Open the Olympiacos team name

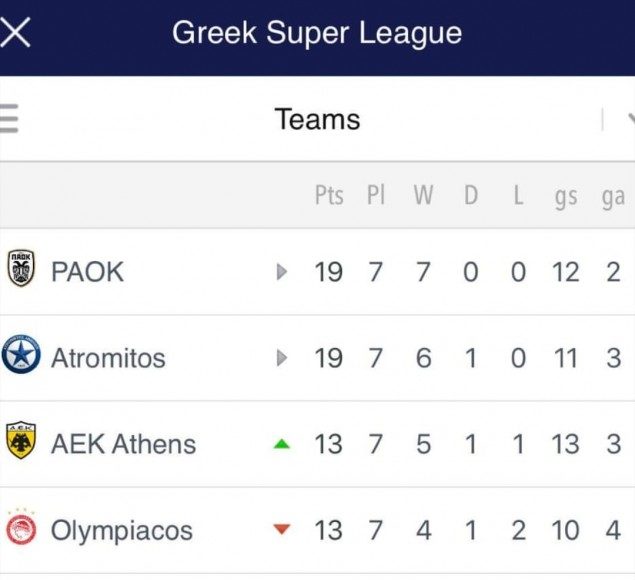tap(121, 530)
